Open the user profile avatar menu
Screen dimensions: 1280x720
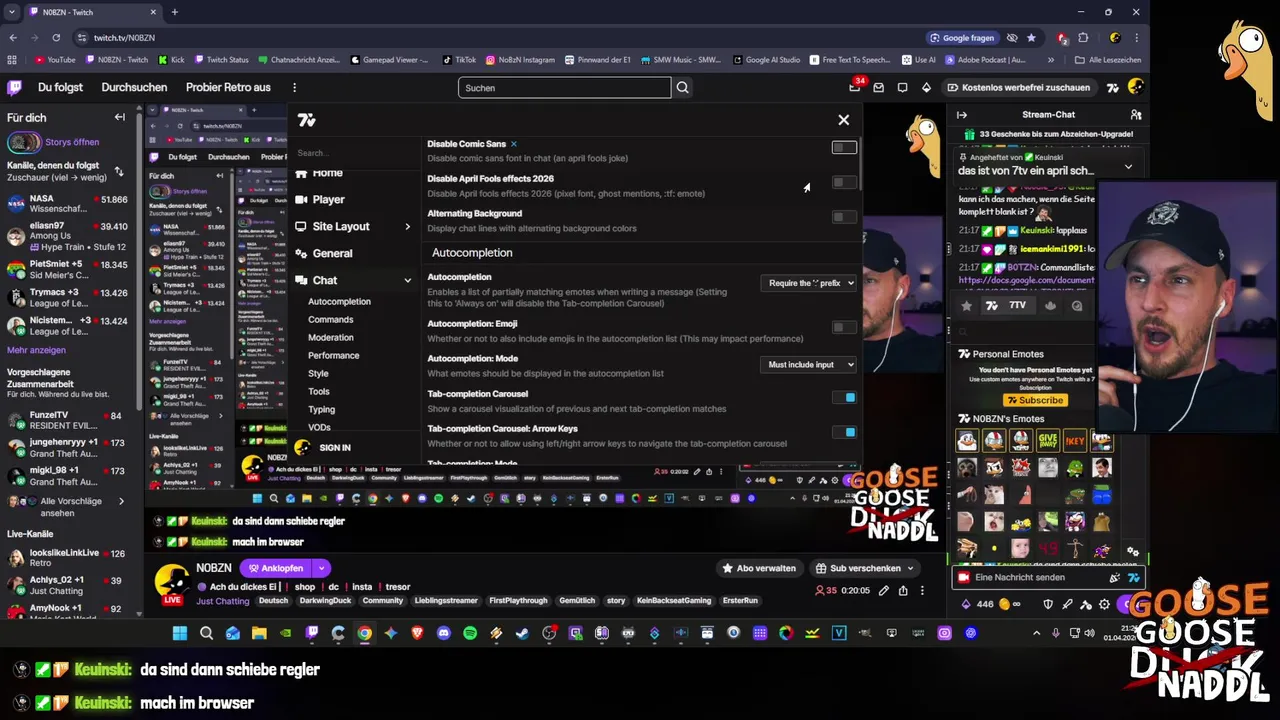point(1135,88)
